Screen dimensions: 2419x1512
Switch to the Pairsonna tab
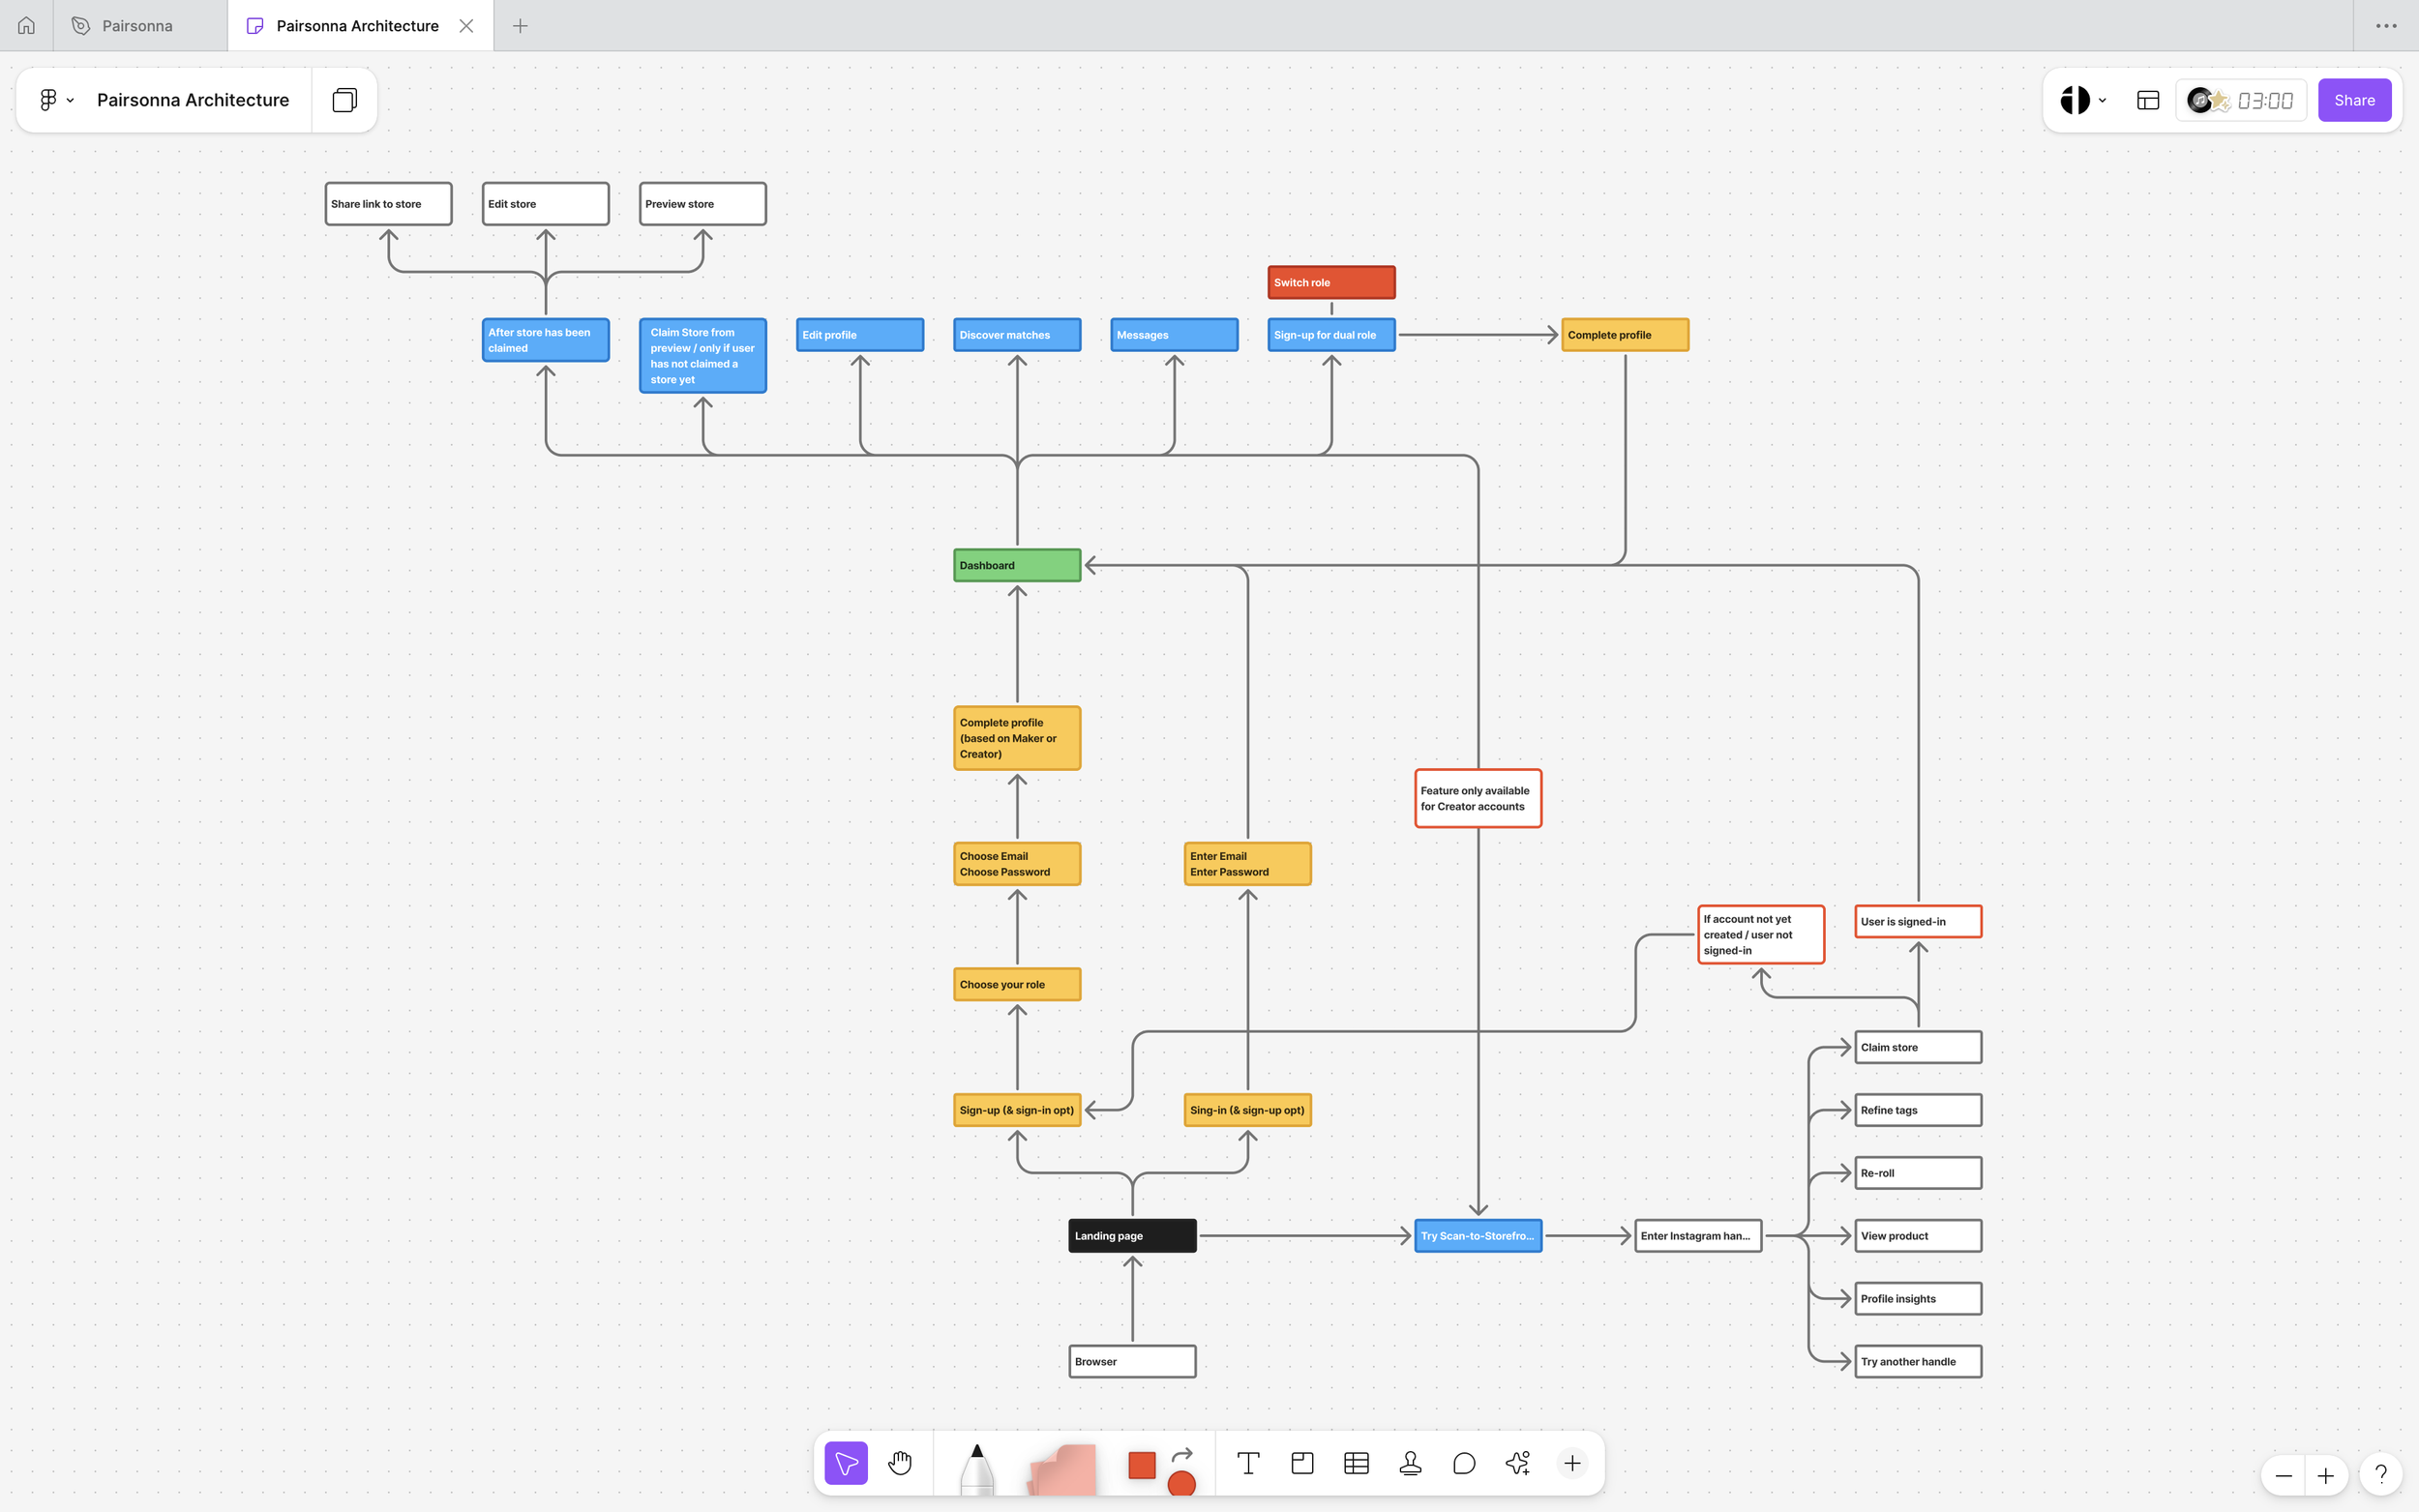137,26
